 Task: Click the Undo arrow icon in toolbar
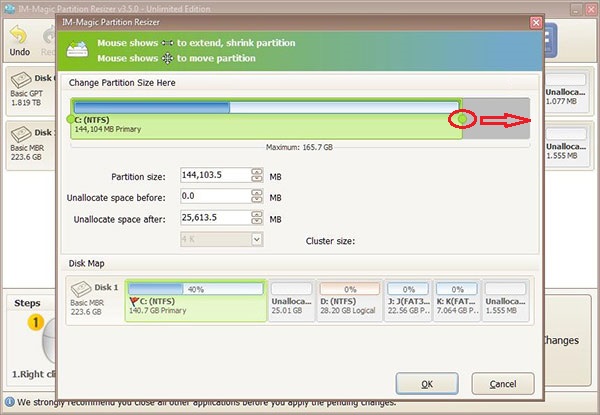pyautogui.click(x=18, y=35)
